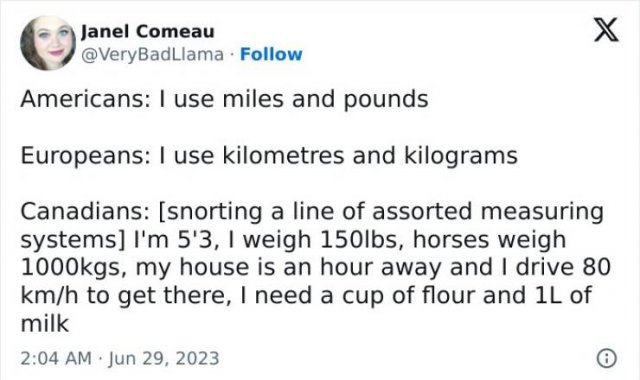Viewport: 640px width, 380px height.
Task: Click the word milk on the last line
Action: pyautogui.click(x=45, y=324)
